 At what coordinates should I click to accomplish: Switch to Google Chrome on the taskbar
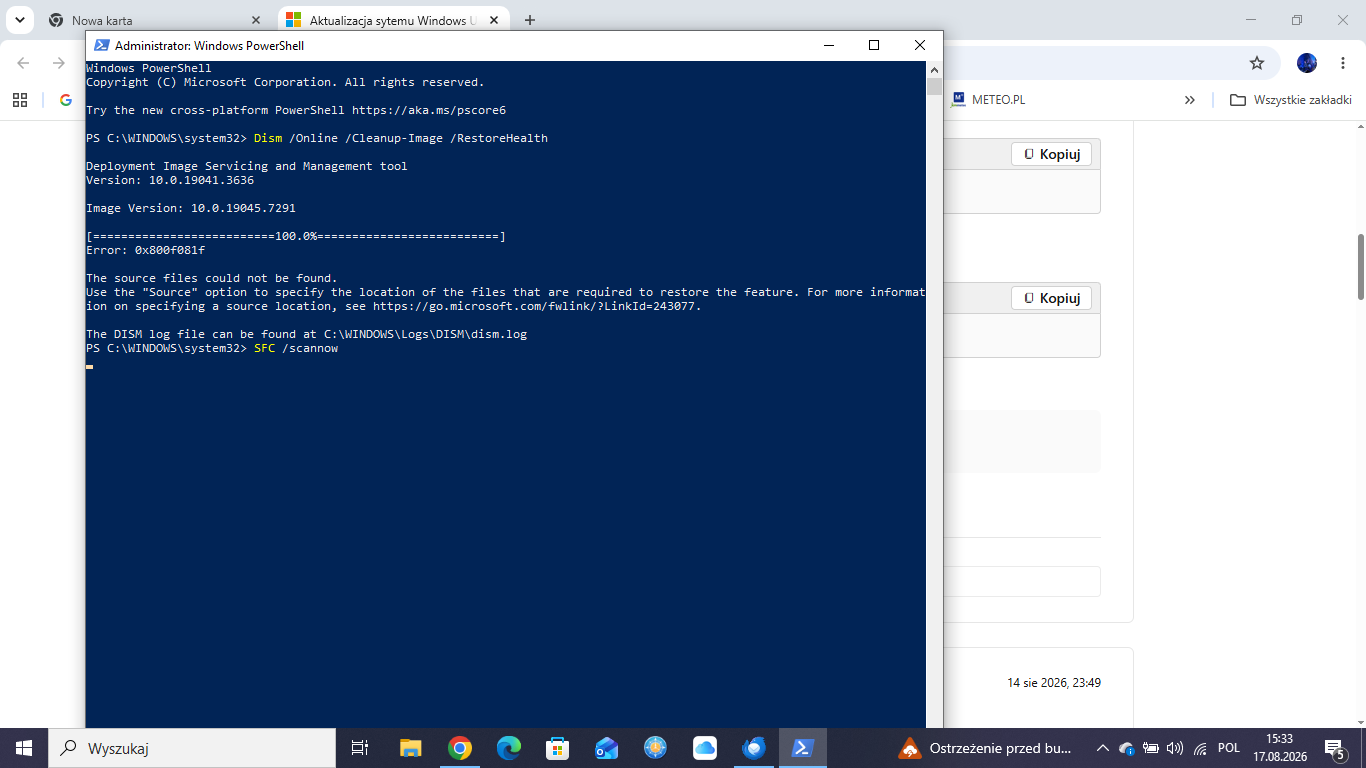pyautogui.click(x=460, y=748)
